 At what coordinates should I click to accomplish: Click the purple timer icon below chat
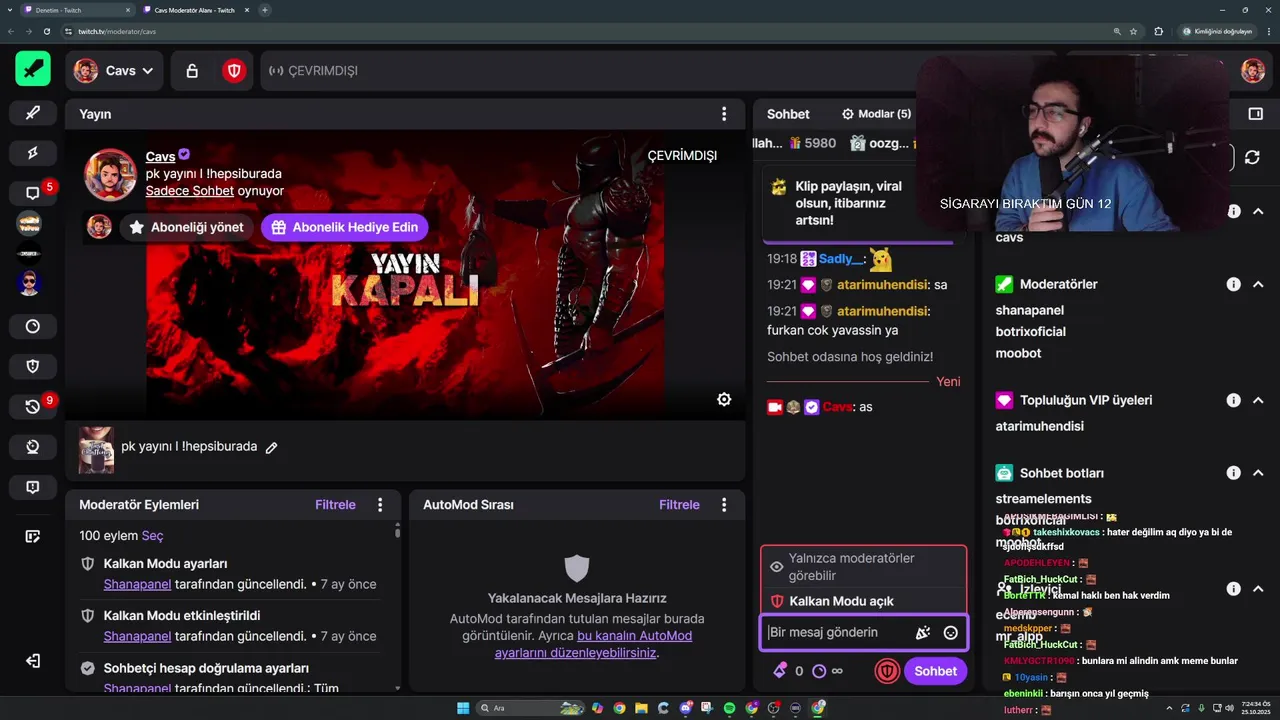point(819,671)
